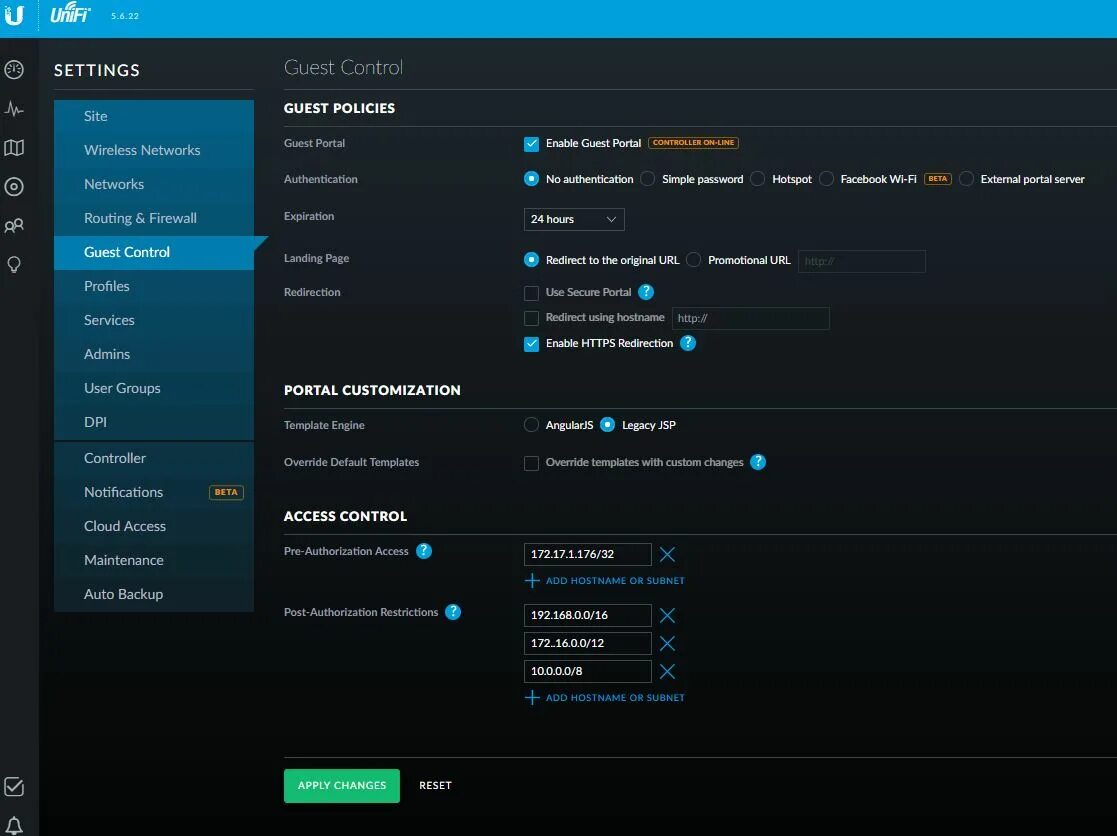Edit the 172..16.0.0/12 restriction field
The image size is (1117, 836).
[x=588, y=643]
